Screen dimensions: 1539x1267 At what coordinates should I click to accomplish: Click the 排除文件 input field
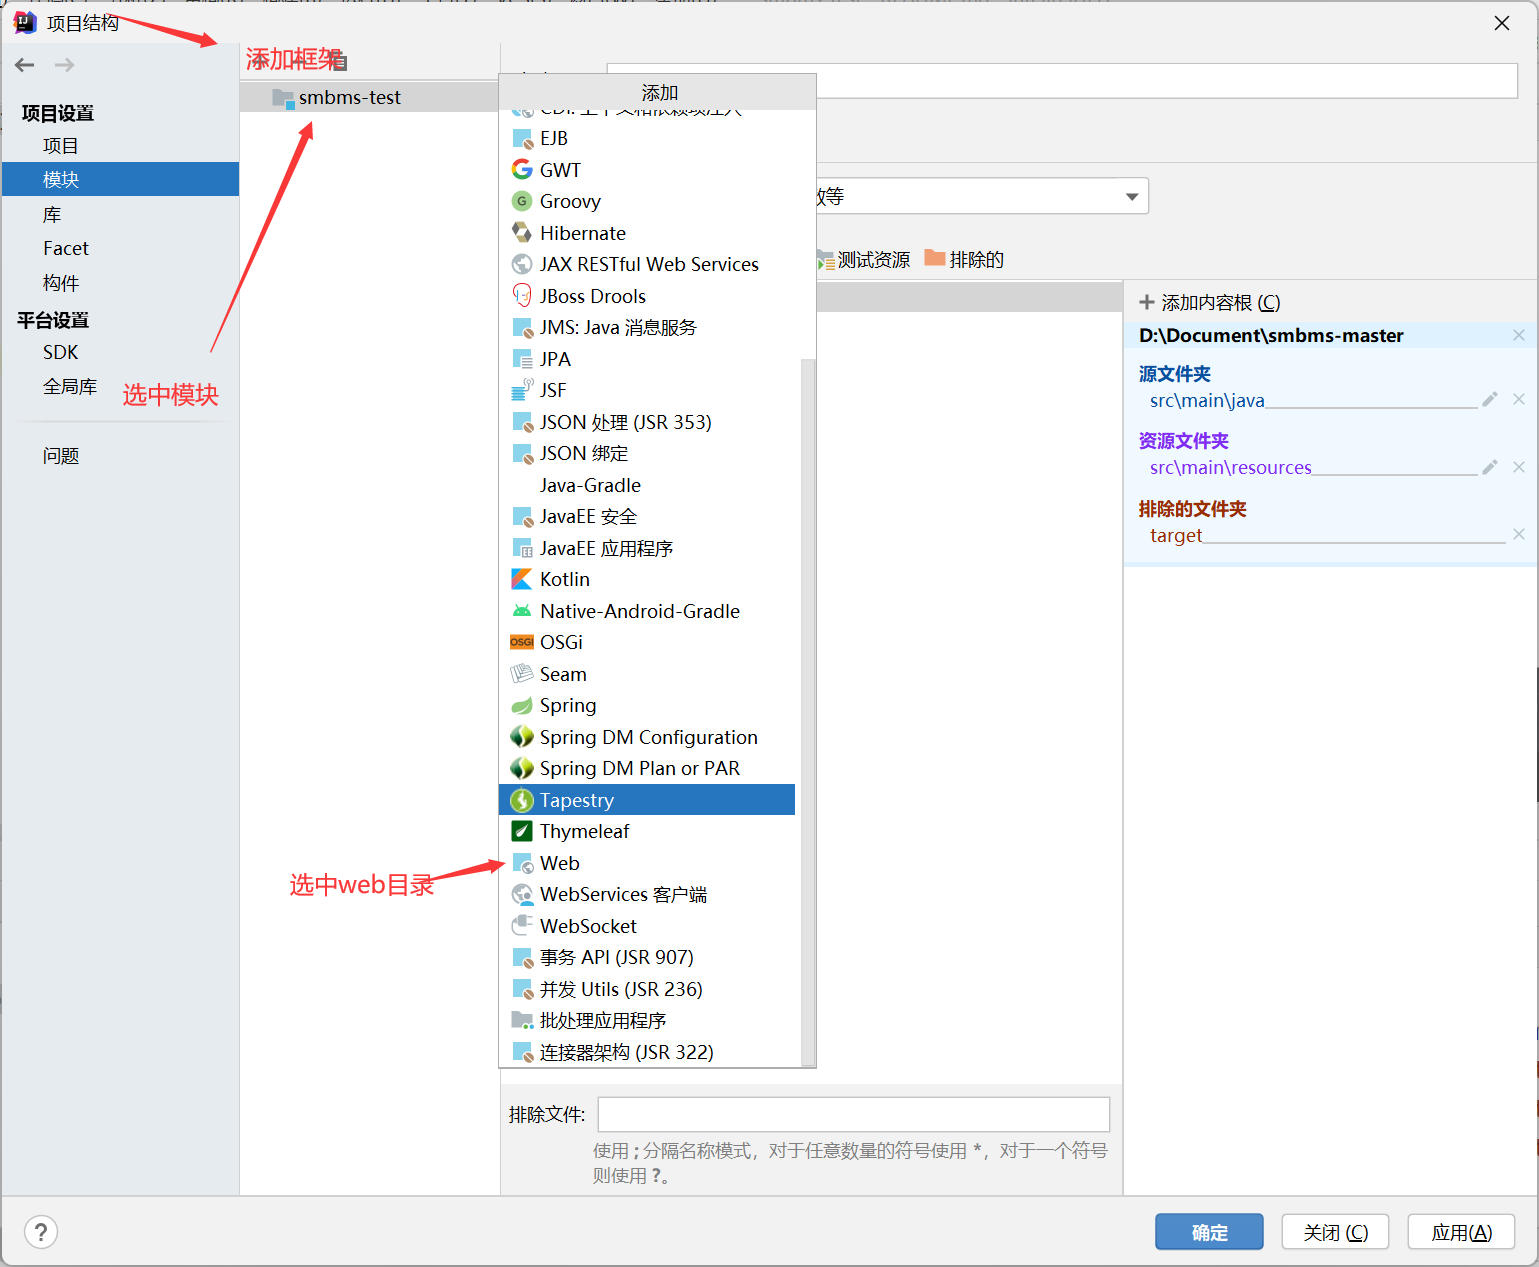(x=854, y=1114)
